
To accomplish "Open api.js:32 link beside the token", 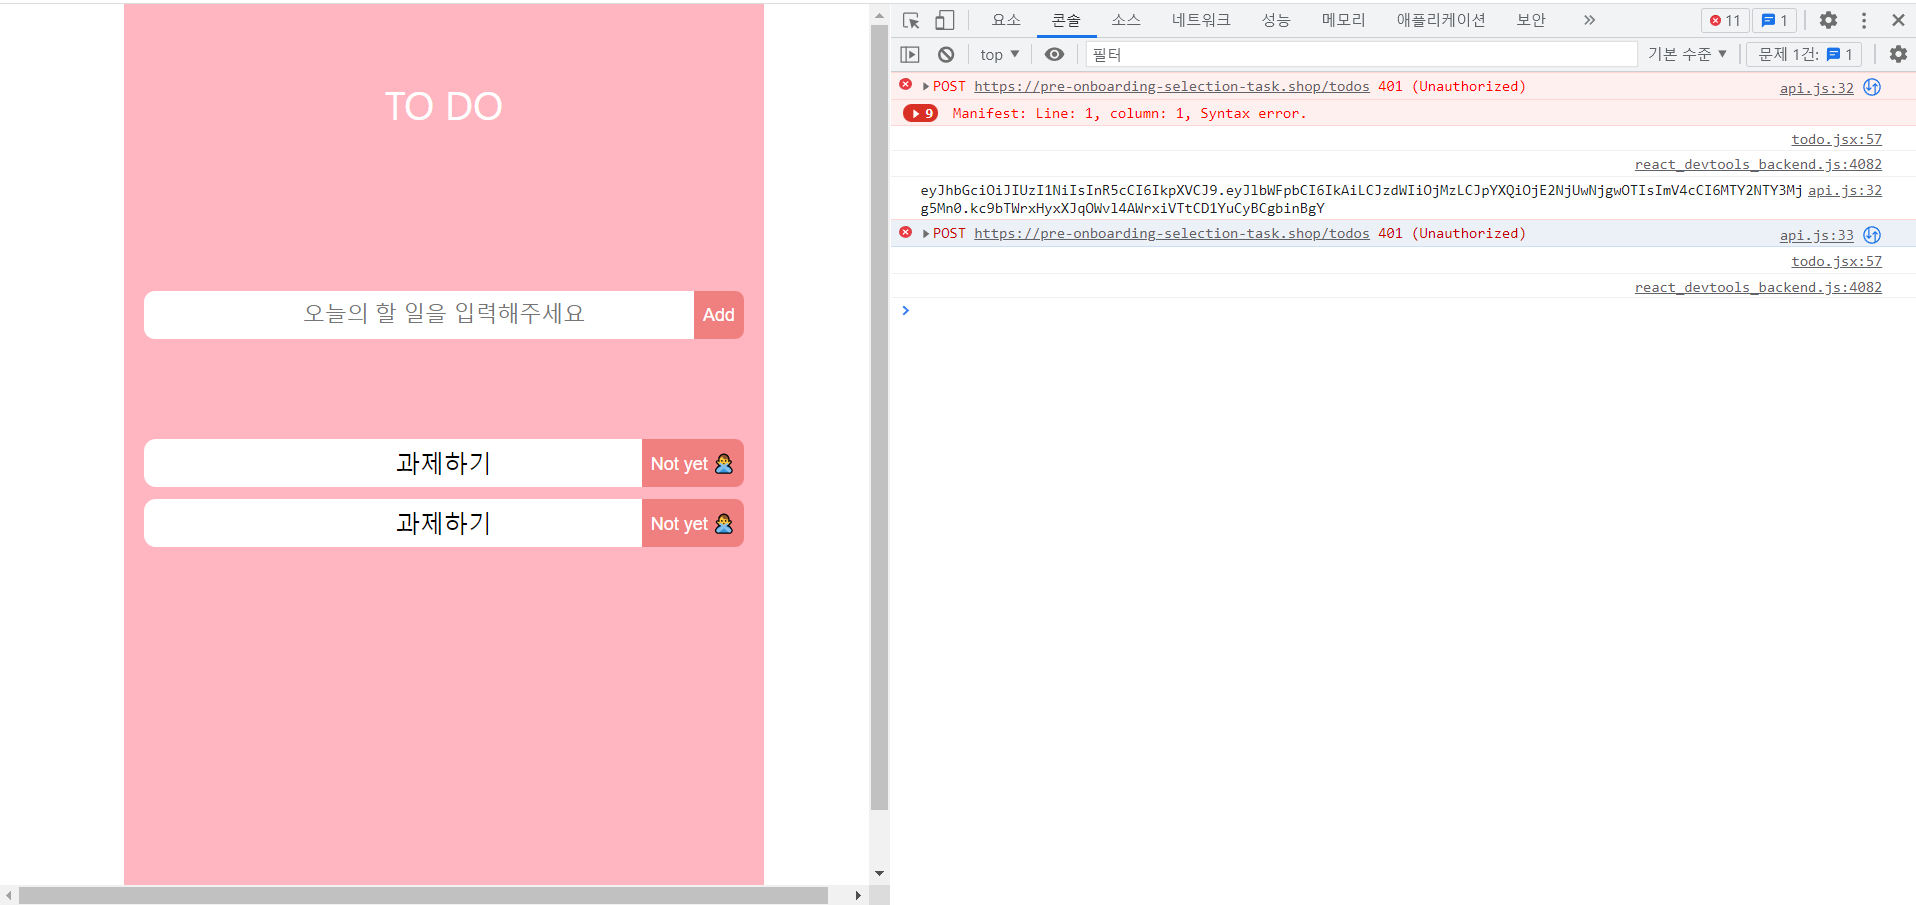I will pos(1844,190).
